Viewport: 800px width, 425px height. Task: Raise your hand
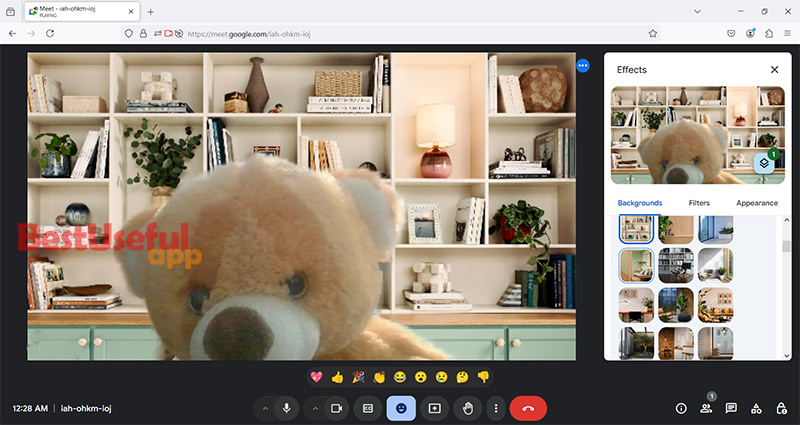pos(467,408)
